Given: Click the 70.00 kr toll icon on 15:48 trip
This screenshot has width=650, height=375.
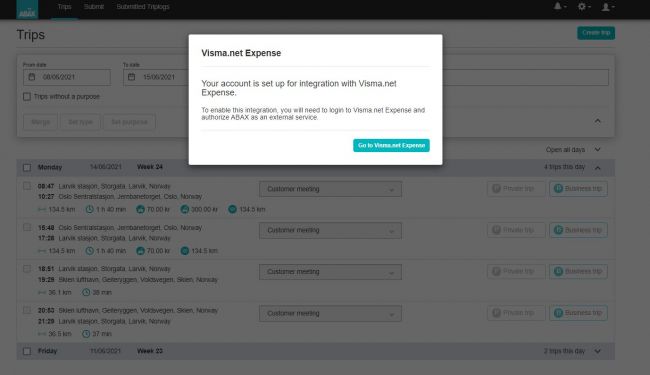Looking at the screenshot, I should pyautogui.click(x=141, y=251).
